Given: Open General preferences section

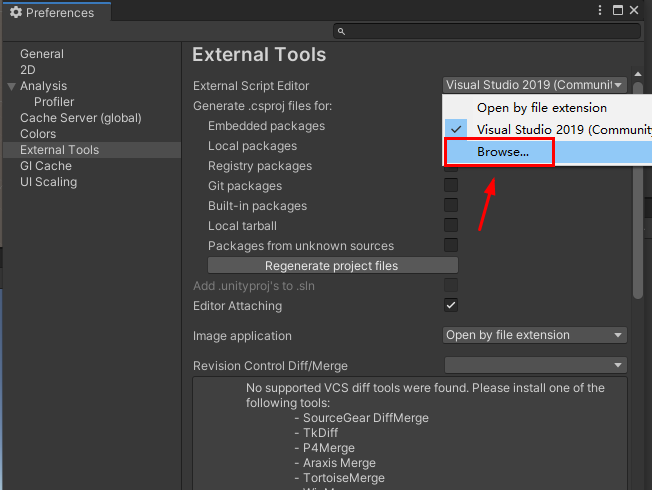Looking at the screenshot, I should (x=42, y=54).
